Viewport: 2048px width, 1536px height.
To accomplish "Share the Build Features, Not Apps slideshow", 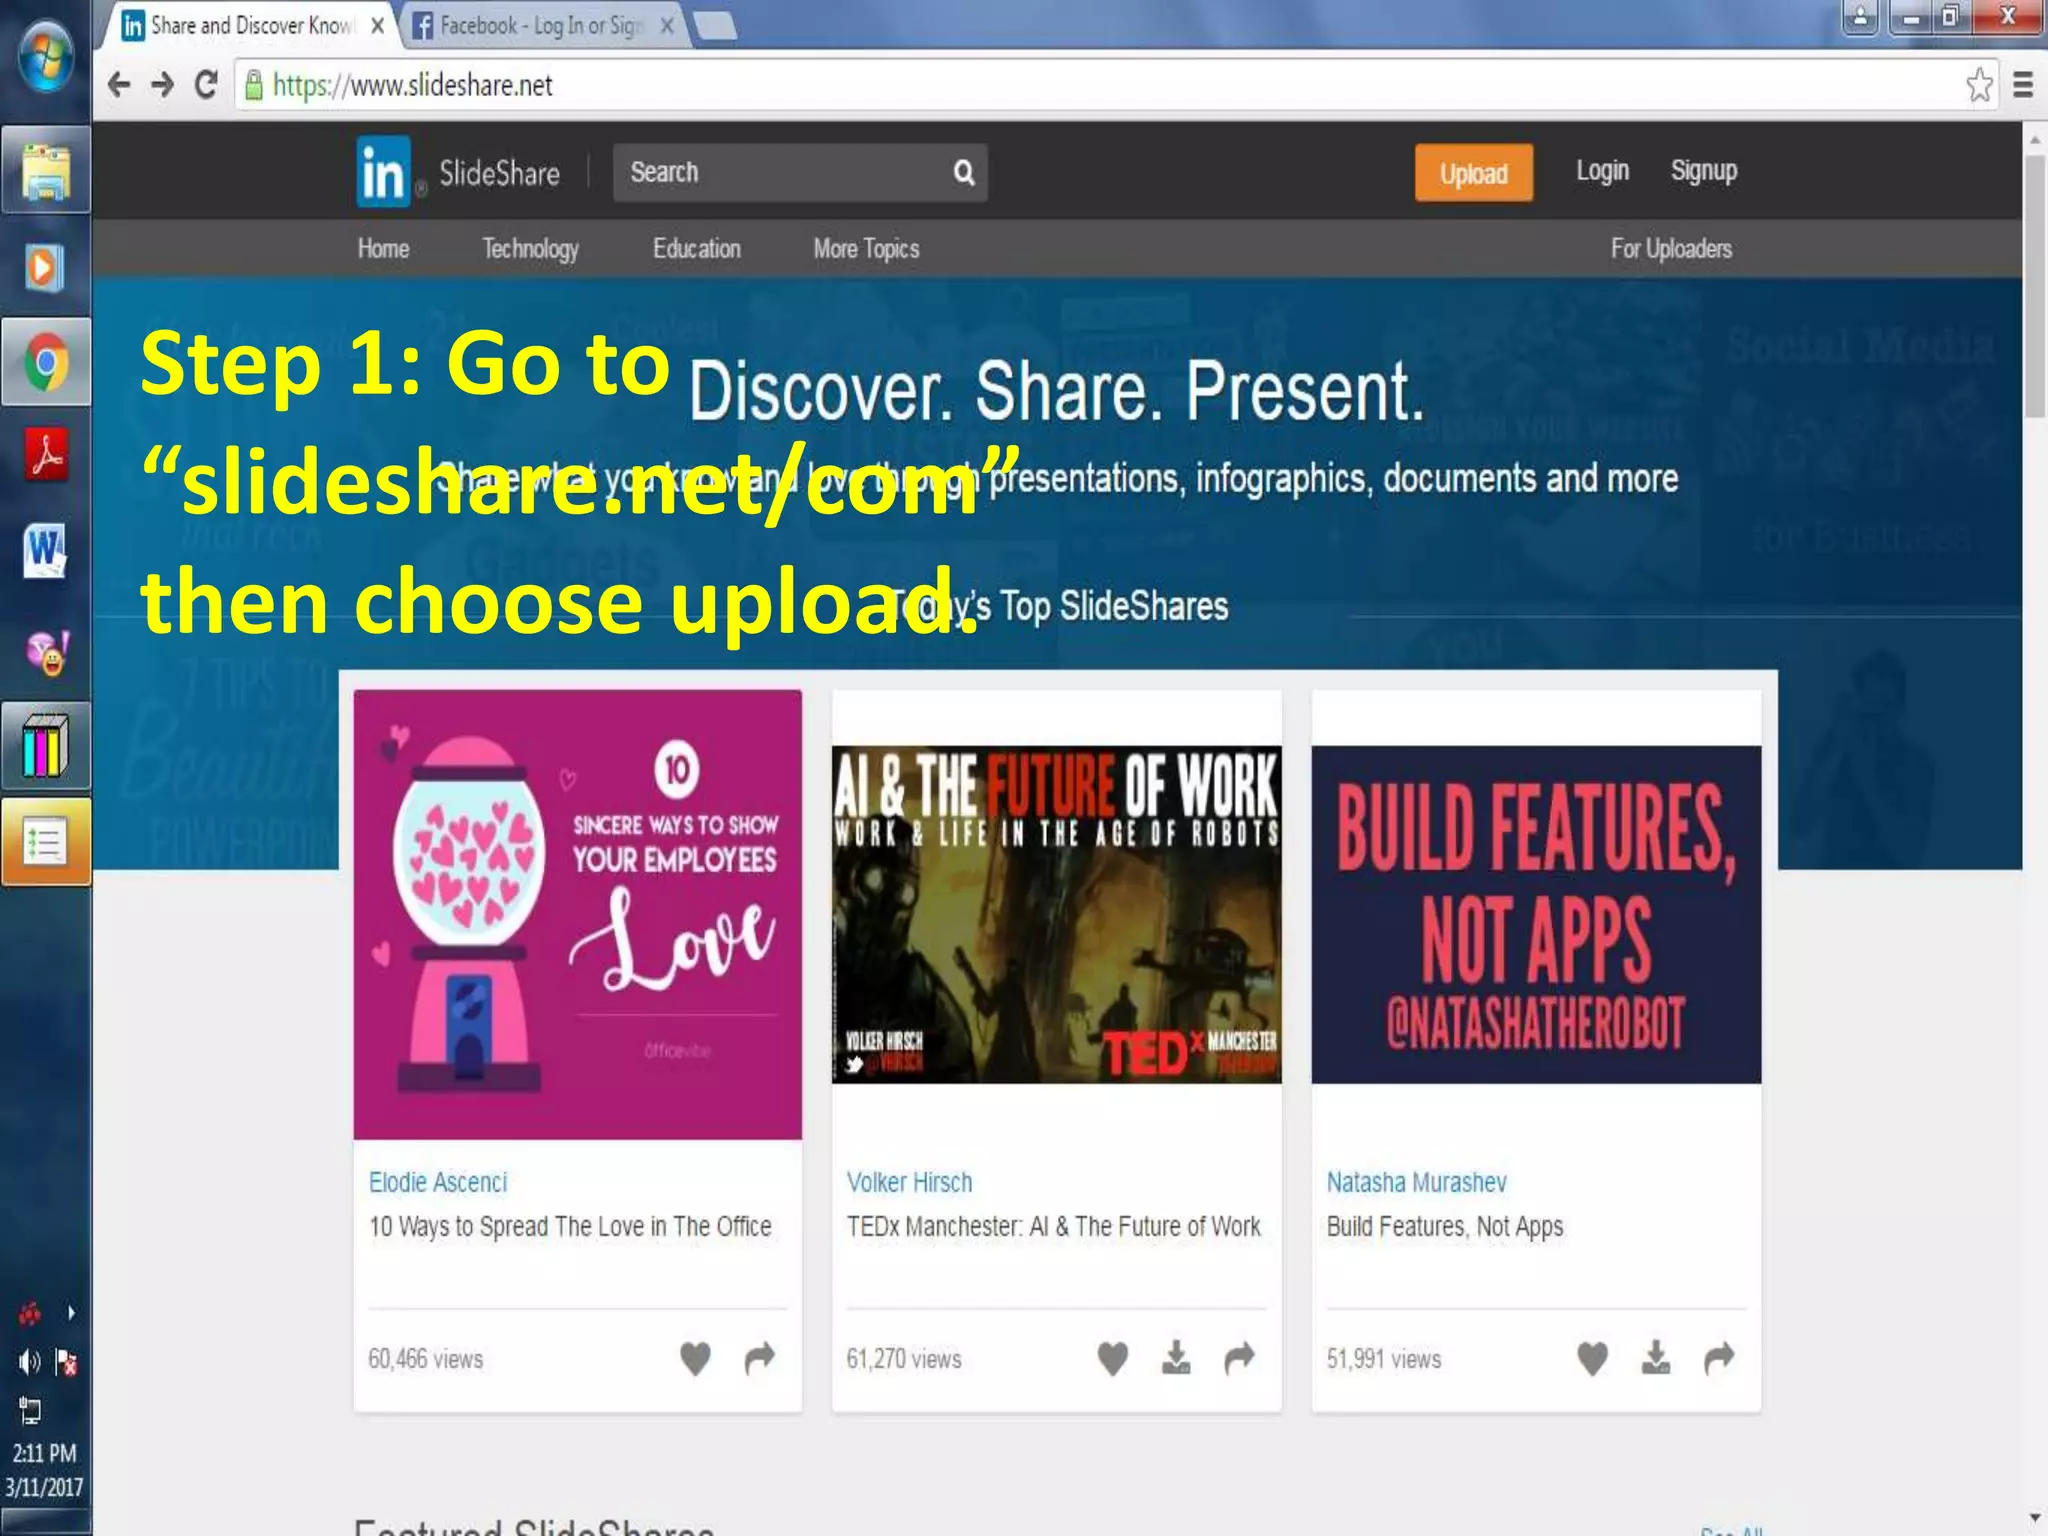I will click(x=1719, y=1358).
